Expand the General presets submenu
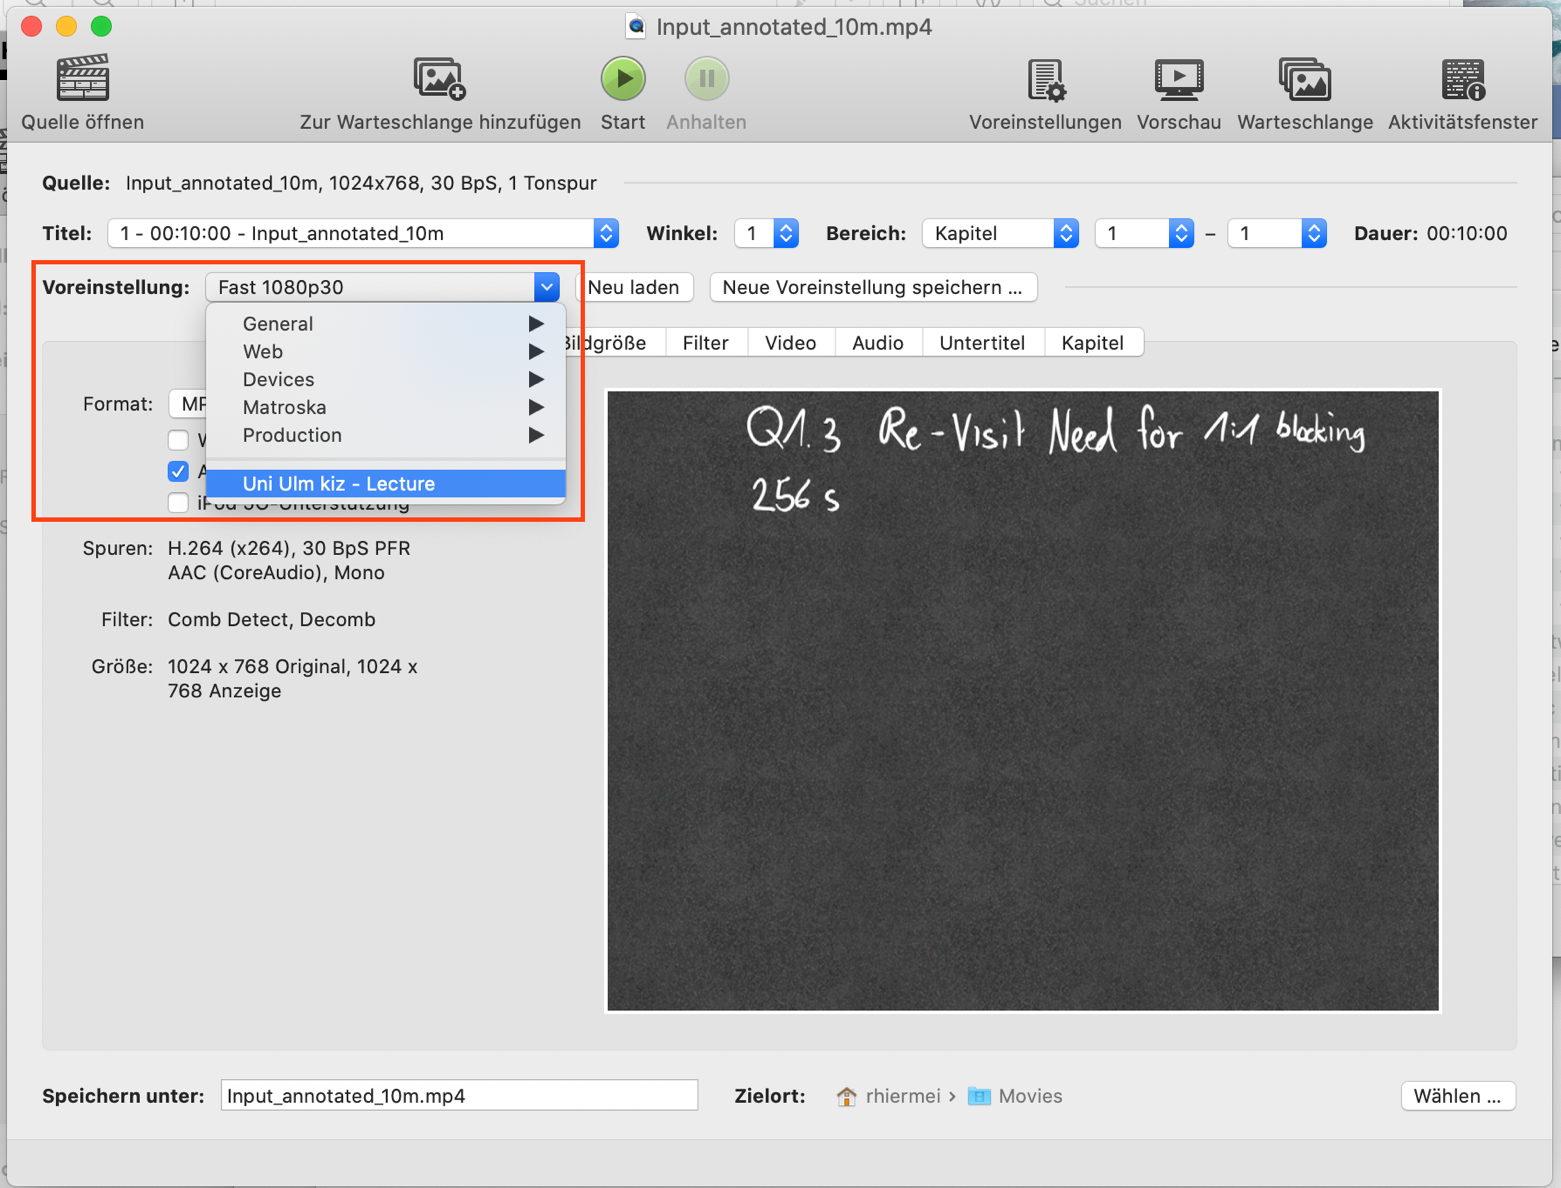The width and height of the screenshot is (1561, 1188). click(x=386, y=324)
